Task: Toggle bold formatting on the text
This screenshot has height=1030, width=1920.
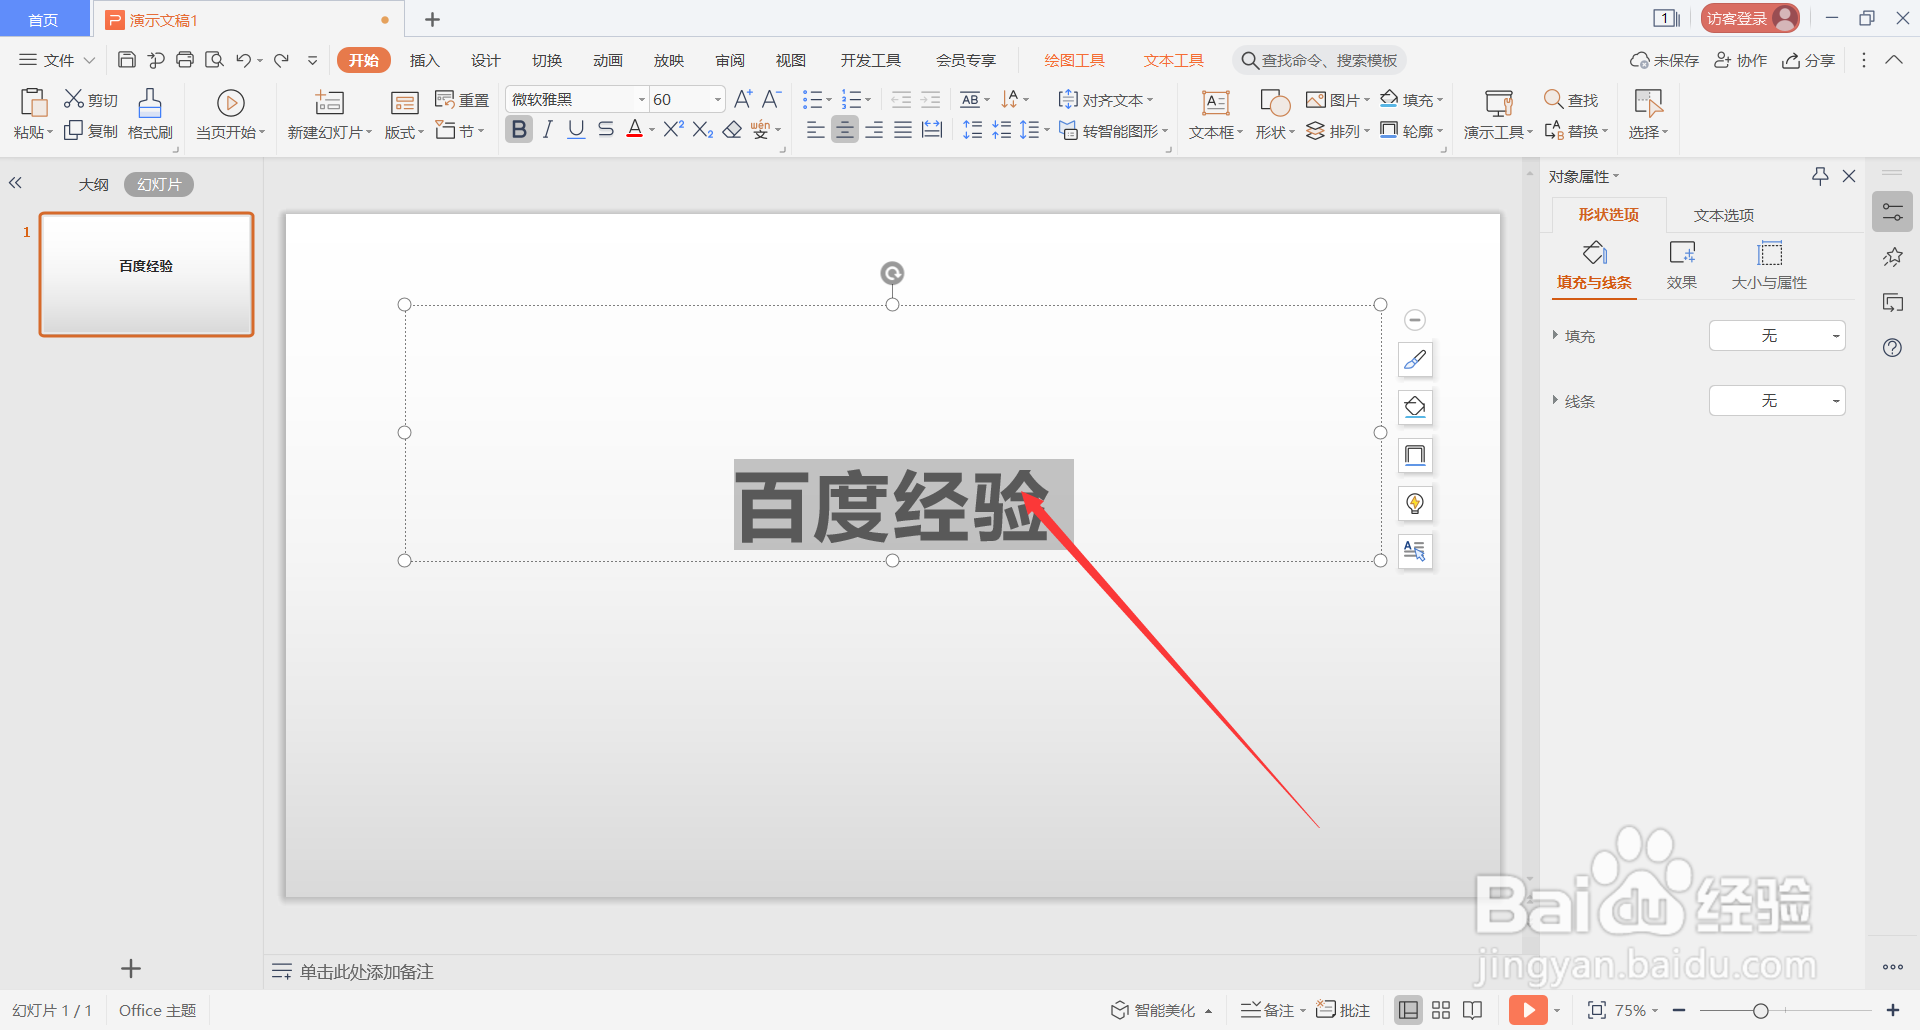Action: [518, 129]
